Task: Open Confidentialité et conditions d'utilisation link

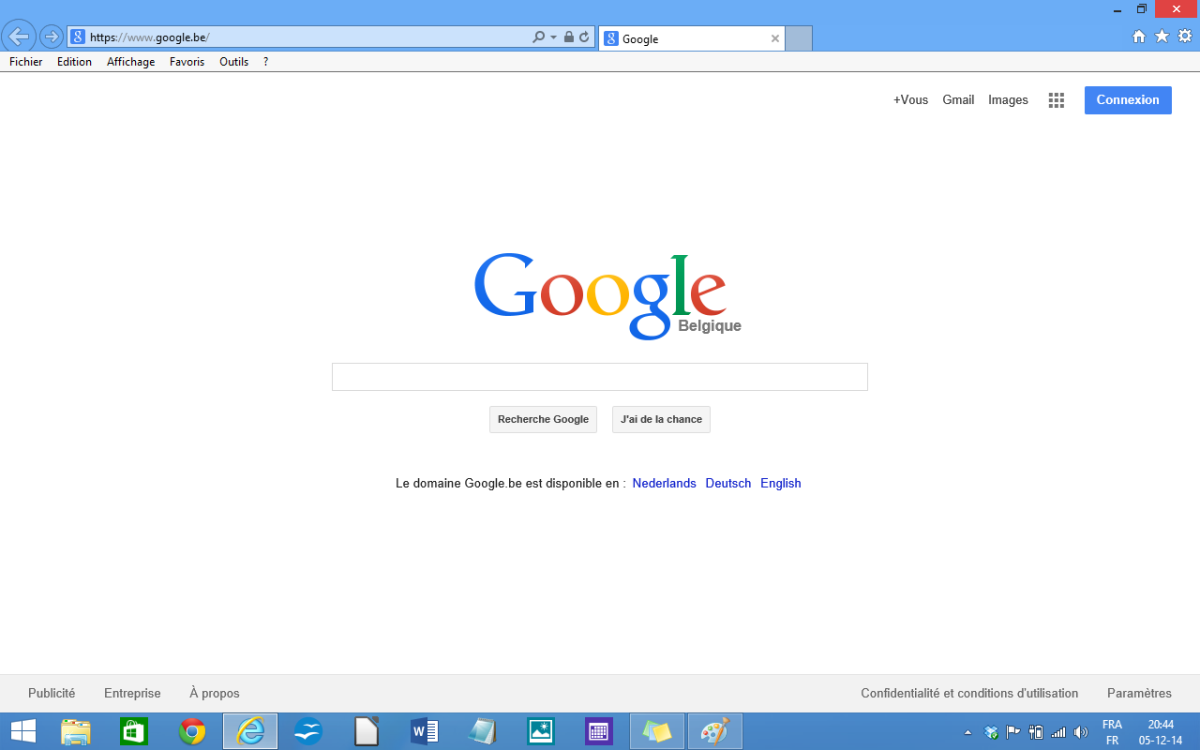Action: point(970,693)
